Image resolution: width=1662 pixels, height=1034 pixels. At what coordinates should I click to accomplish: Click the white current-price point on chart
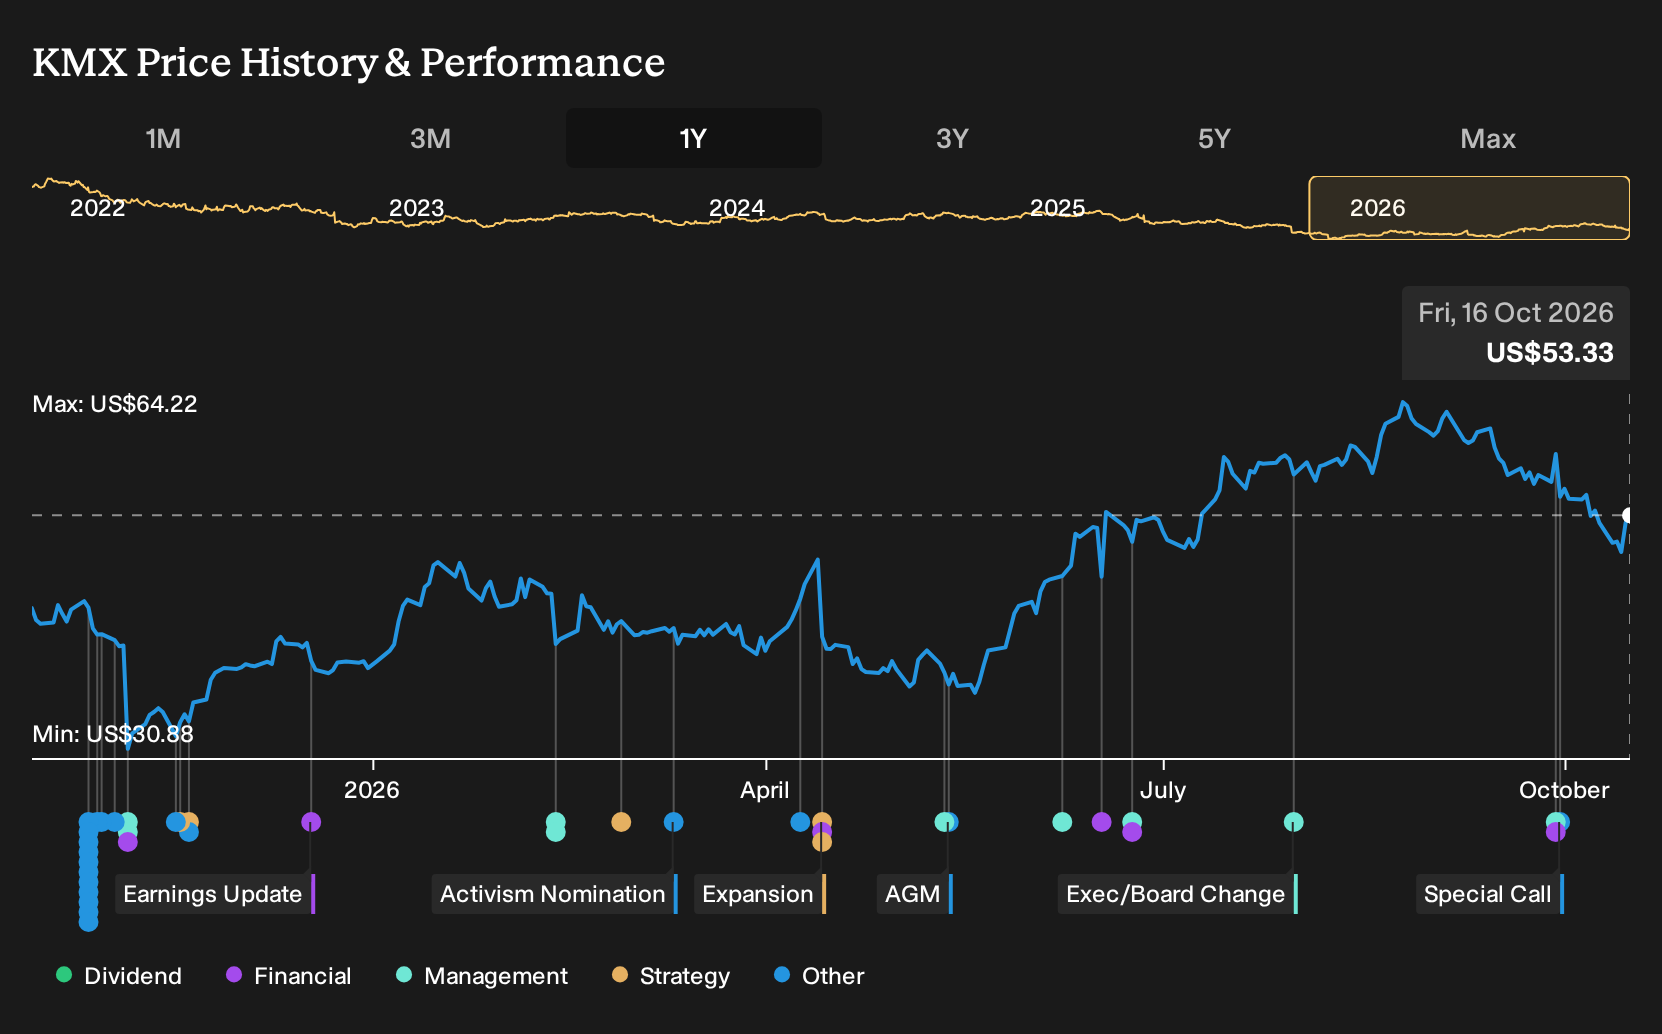[1627, 516]
